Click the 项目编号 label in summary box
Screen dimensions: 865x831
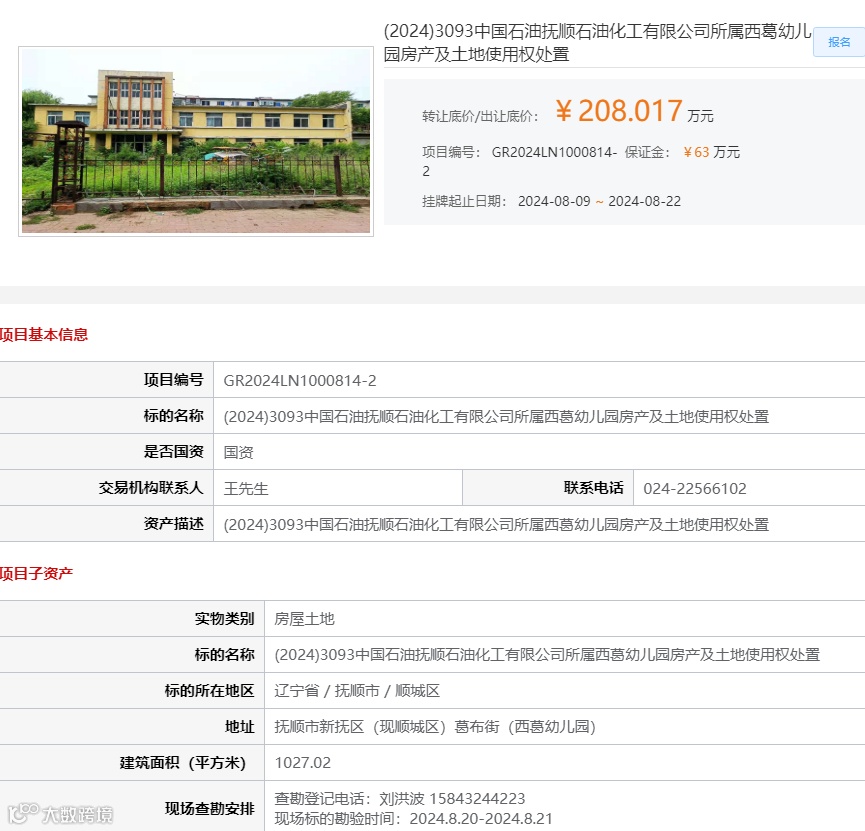[451, 152]
